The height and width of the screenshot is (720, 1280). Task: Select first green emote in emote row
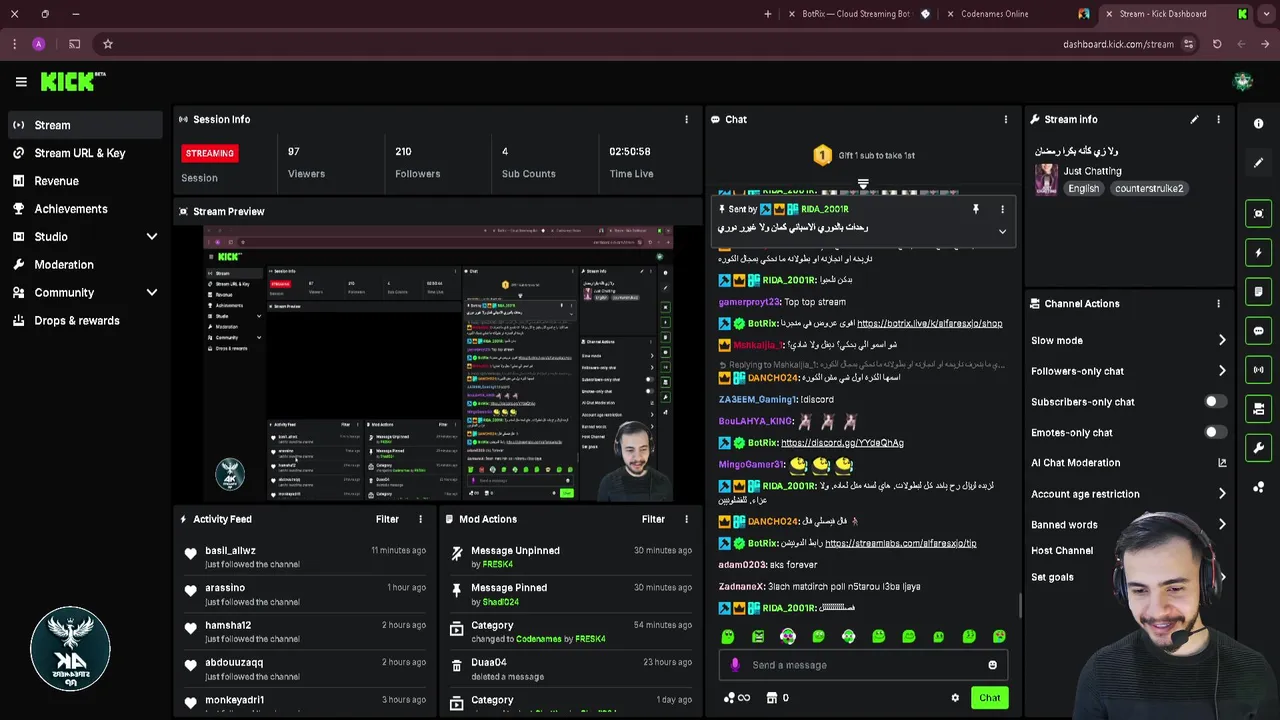[x=728, y=636]
